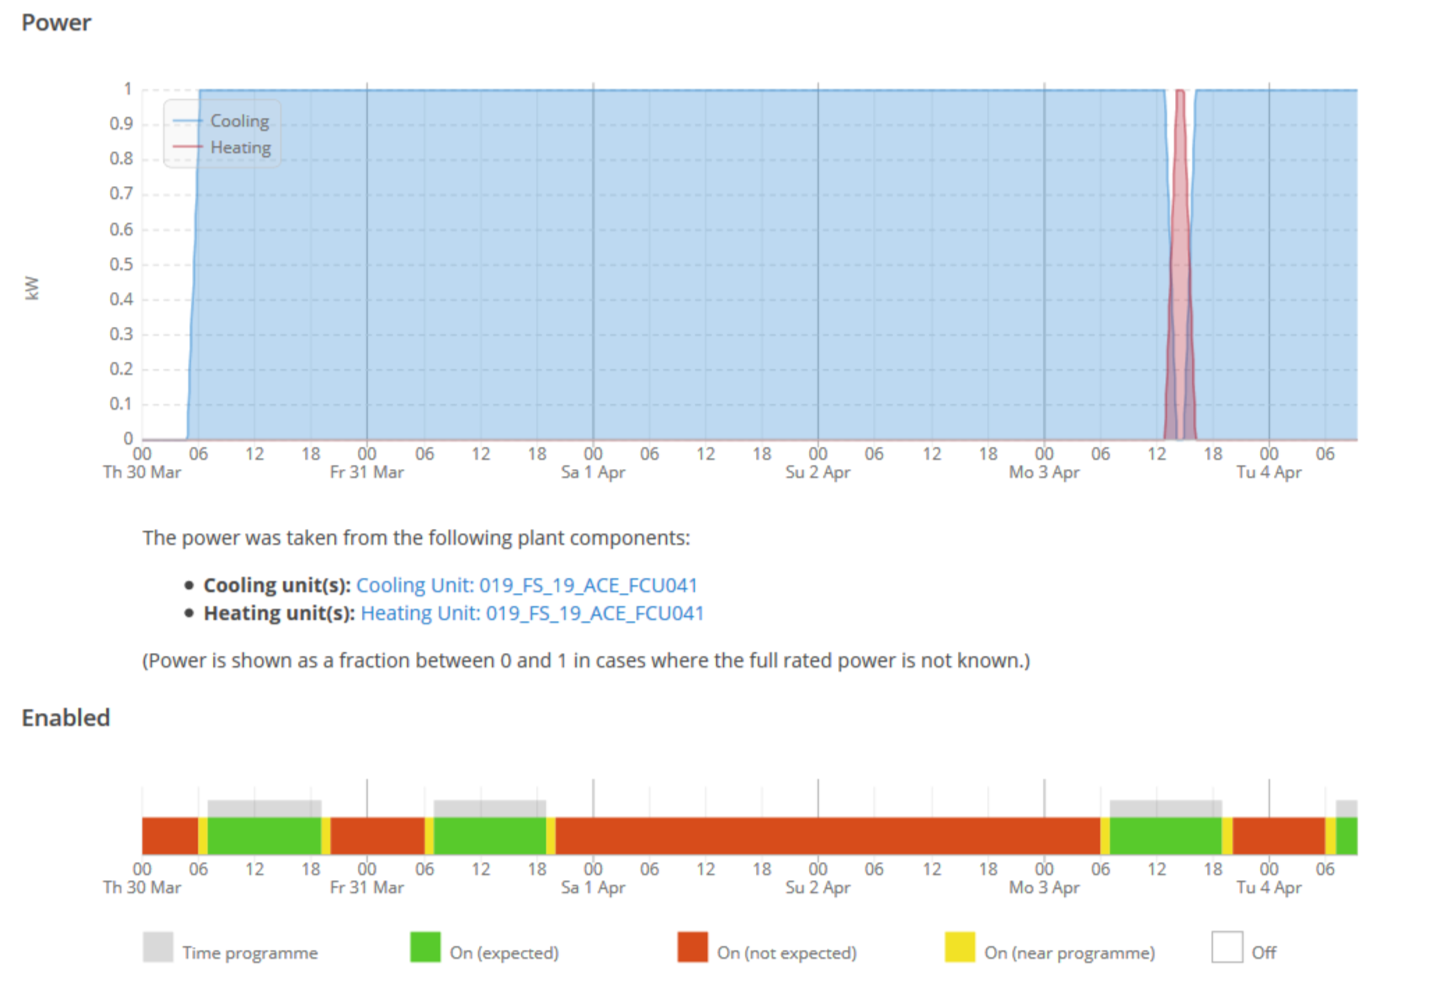Viewport: 1433px width, 997px height.
Task: Toggle the Heating series in chart legend
Action: point(221,147)
